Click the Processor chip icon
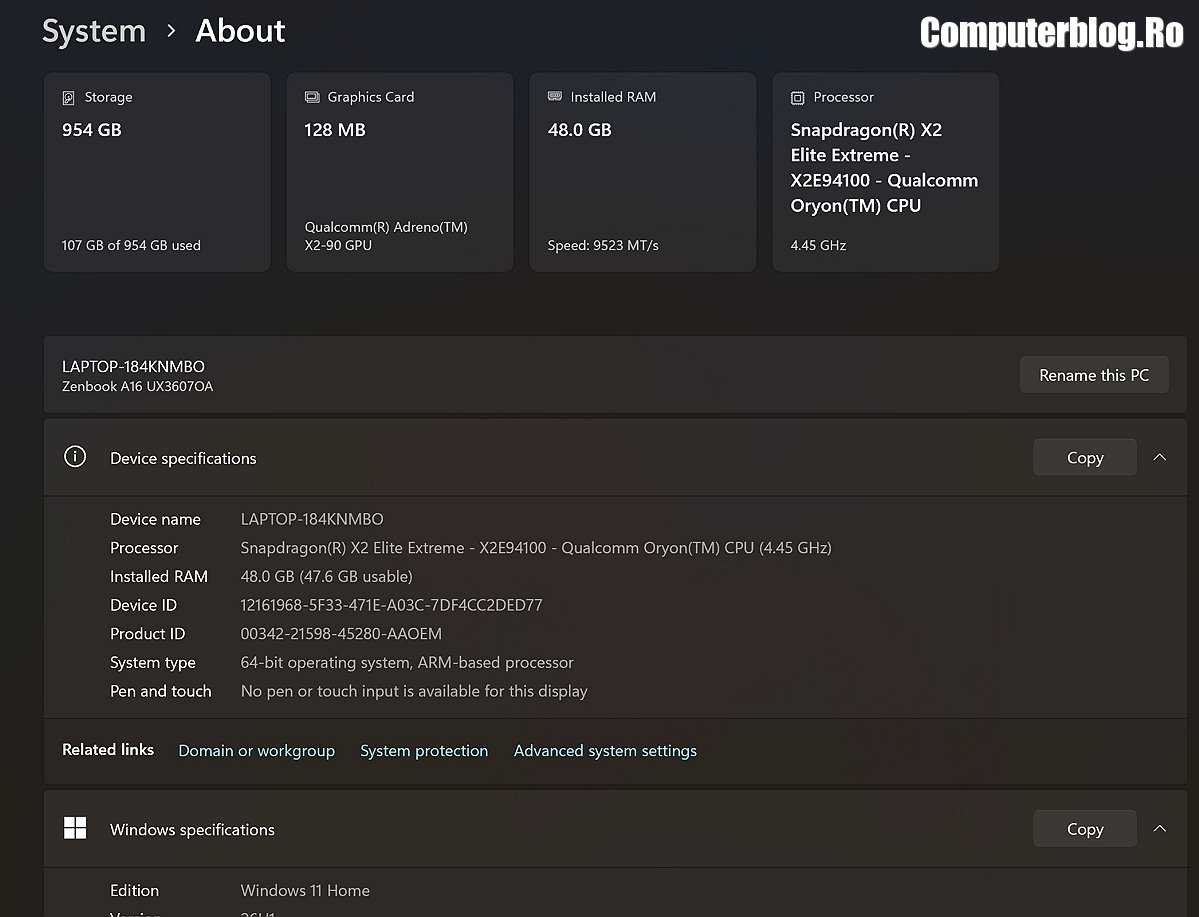The height and width of the screenshot is (917, 1199). click(797, 98)
